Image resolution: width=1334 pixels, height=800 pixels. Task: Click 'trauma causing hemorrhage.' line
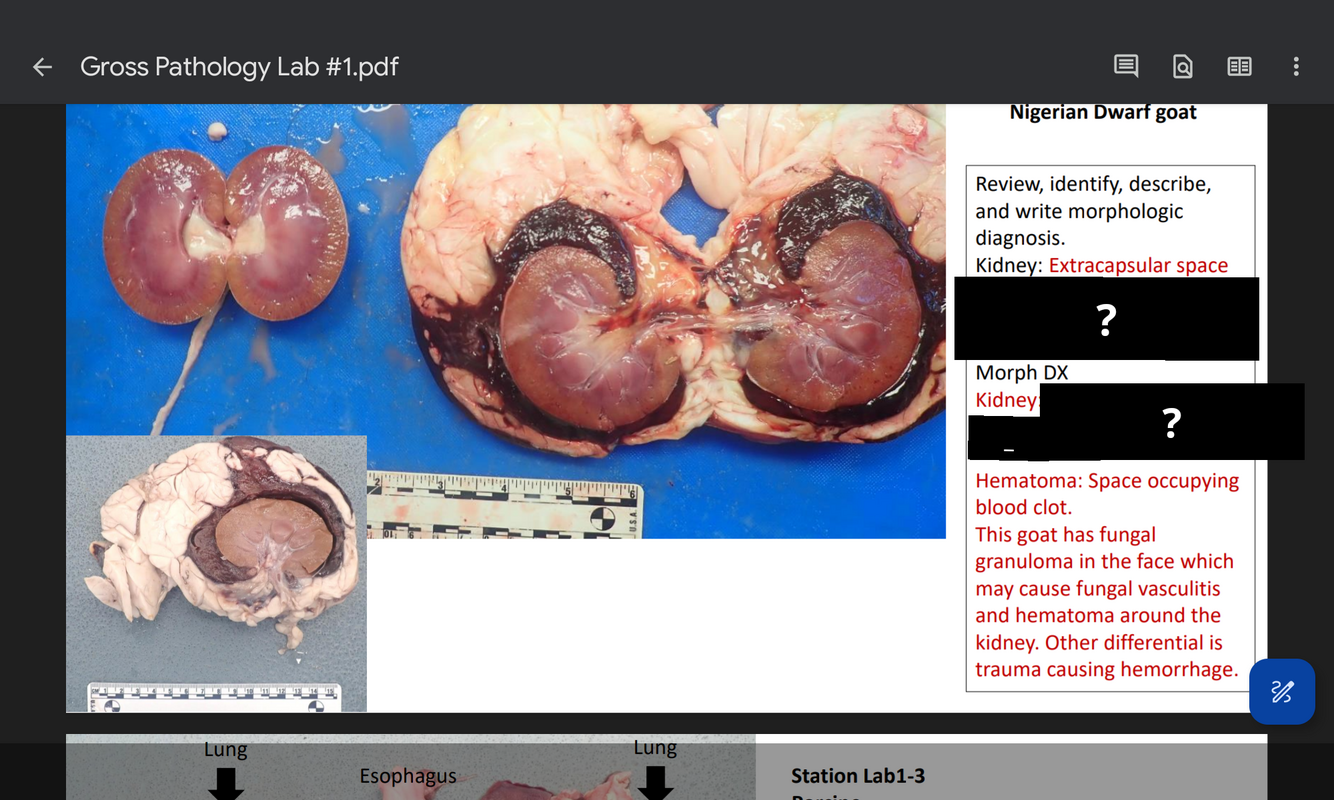point(1106,670)
